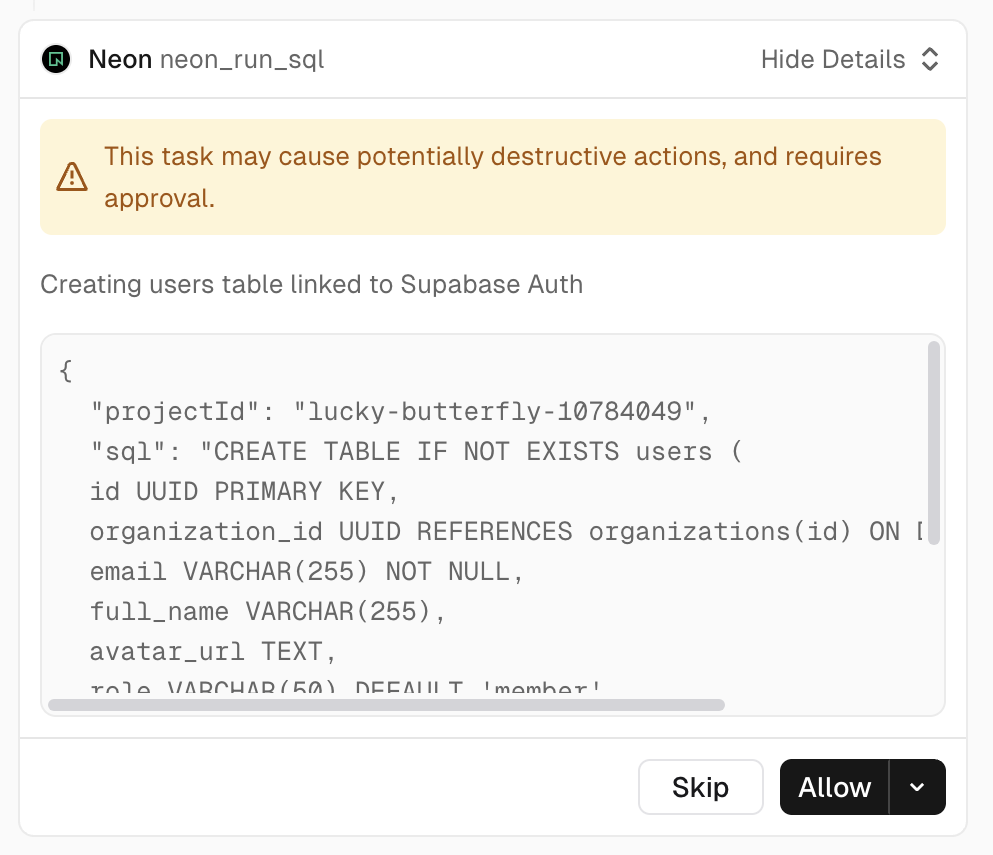Collapse details with the Hide Details chevrons

pos(930,60)
